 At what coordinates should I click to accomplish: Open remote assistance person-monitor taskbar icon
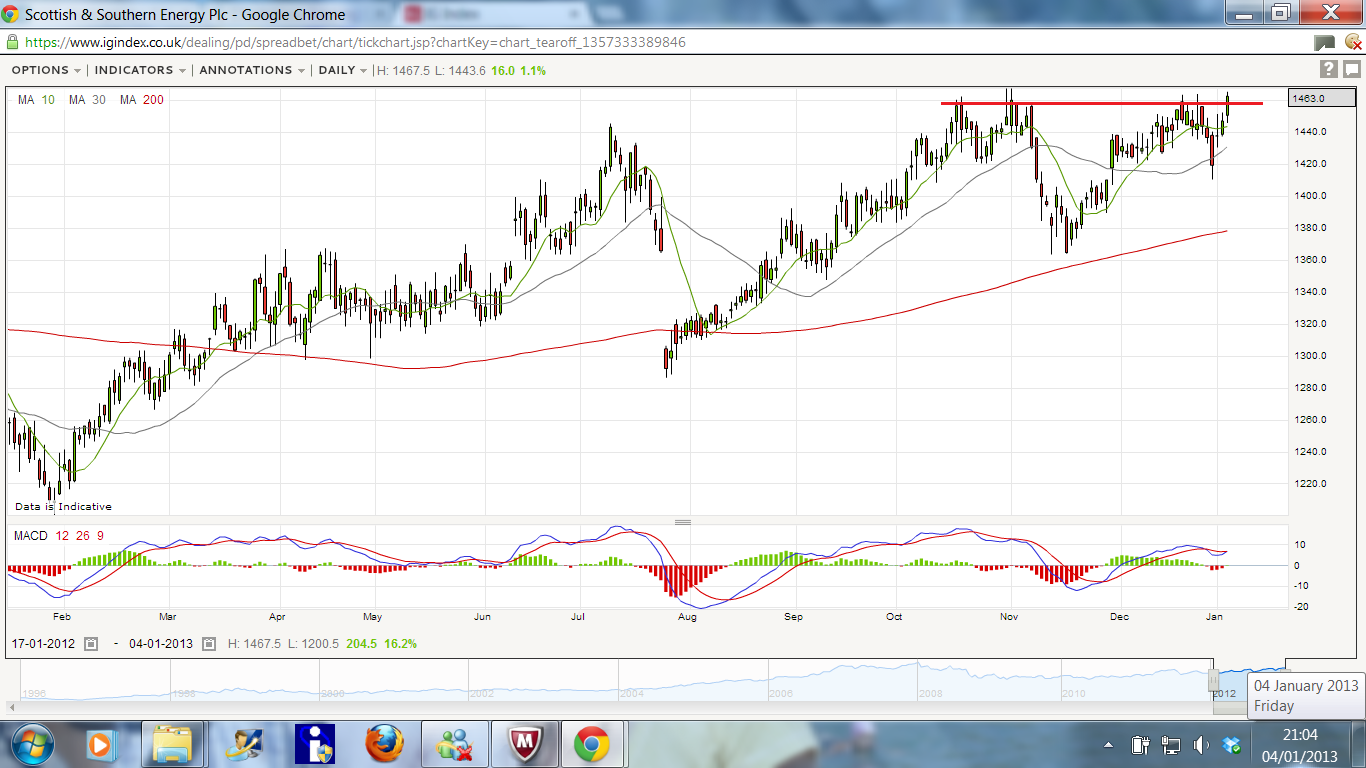click(x=244, y=744)
